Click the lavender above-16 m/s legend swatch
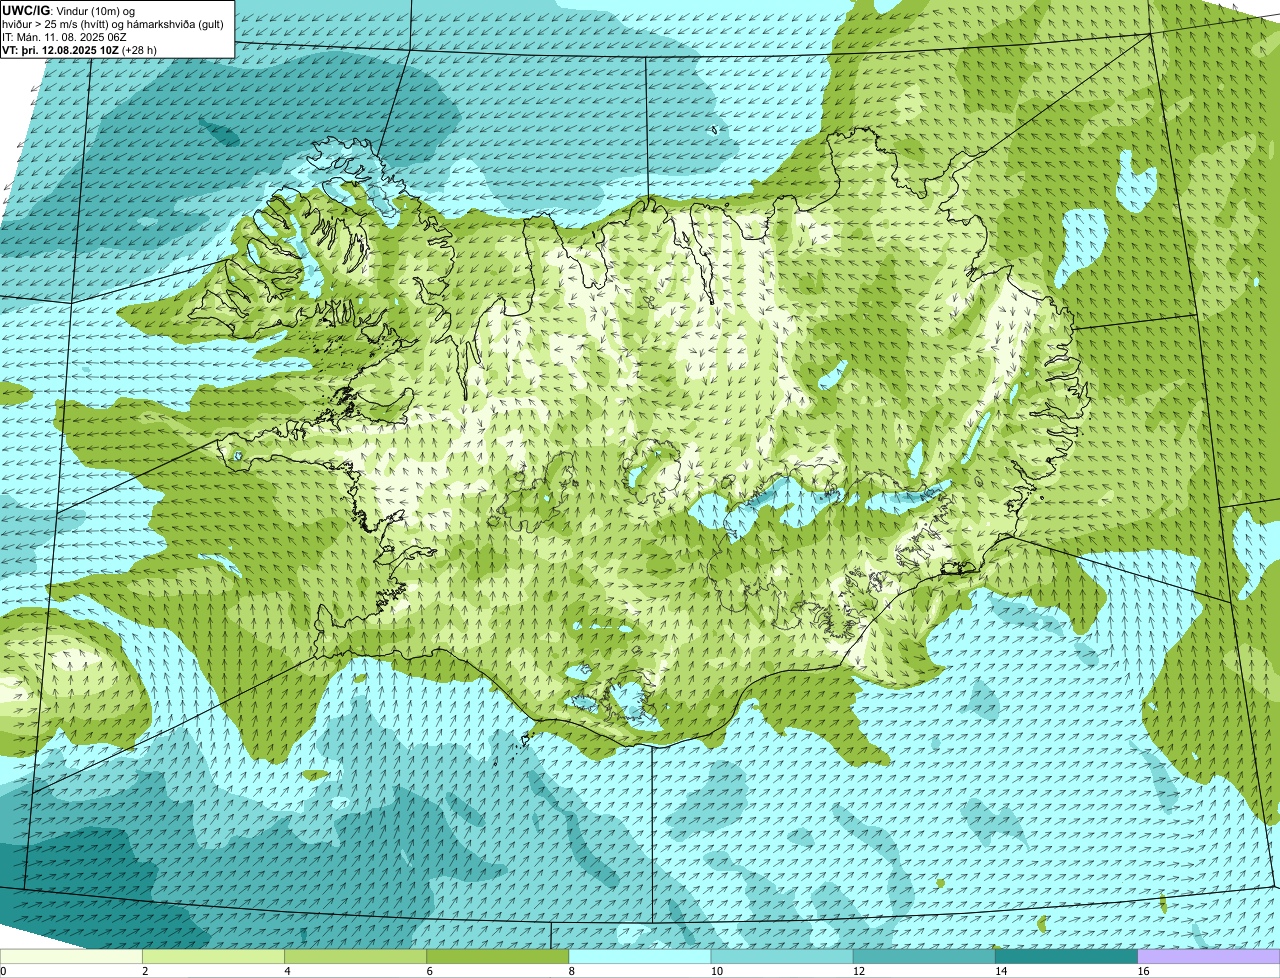 point(1209,957)
